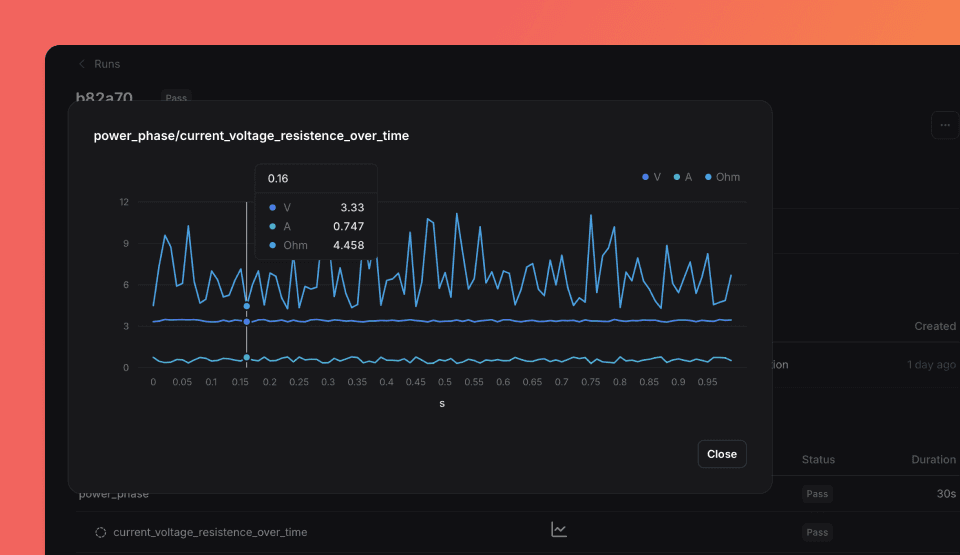Click the highlighted V data point at 0.16

247,321
